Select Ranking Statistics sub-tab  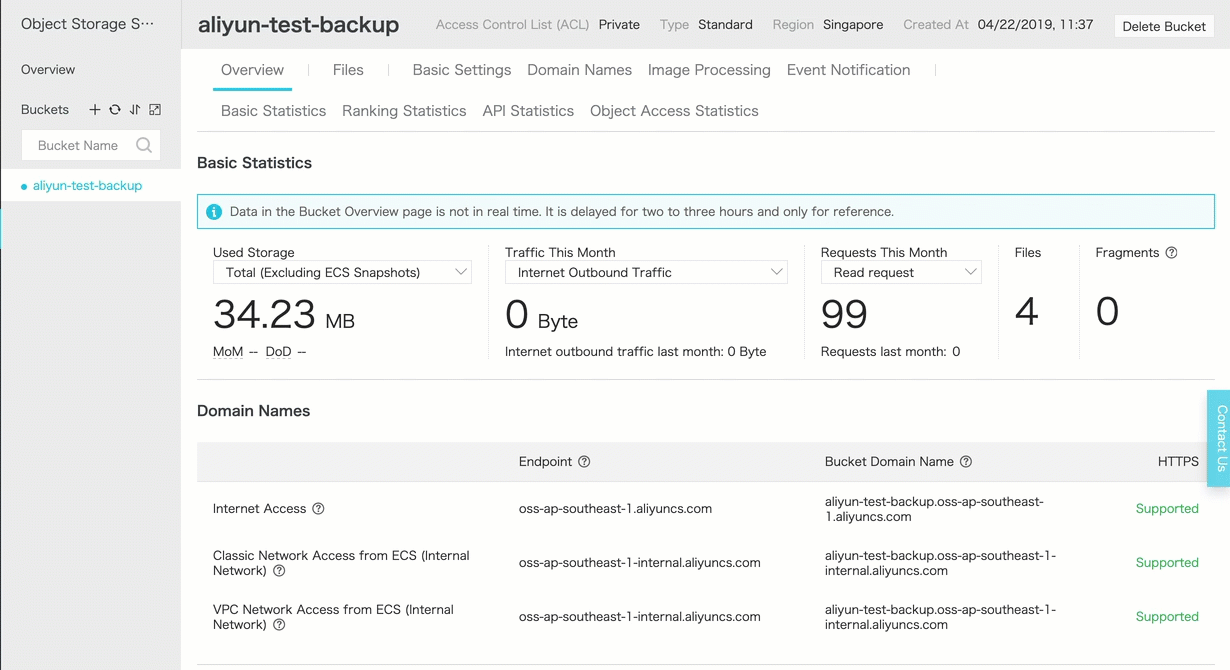click(x=404, y=111)
